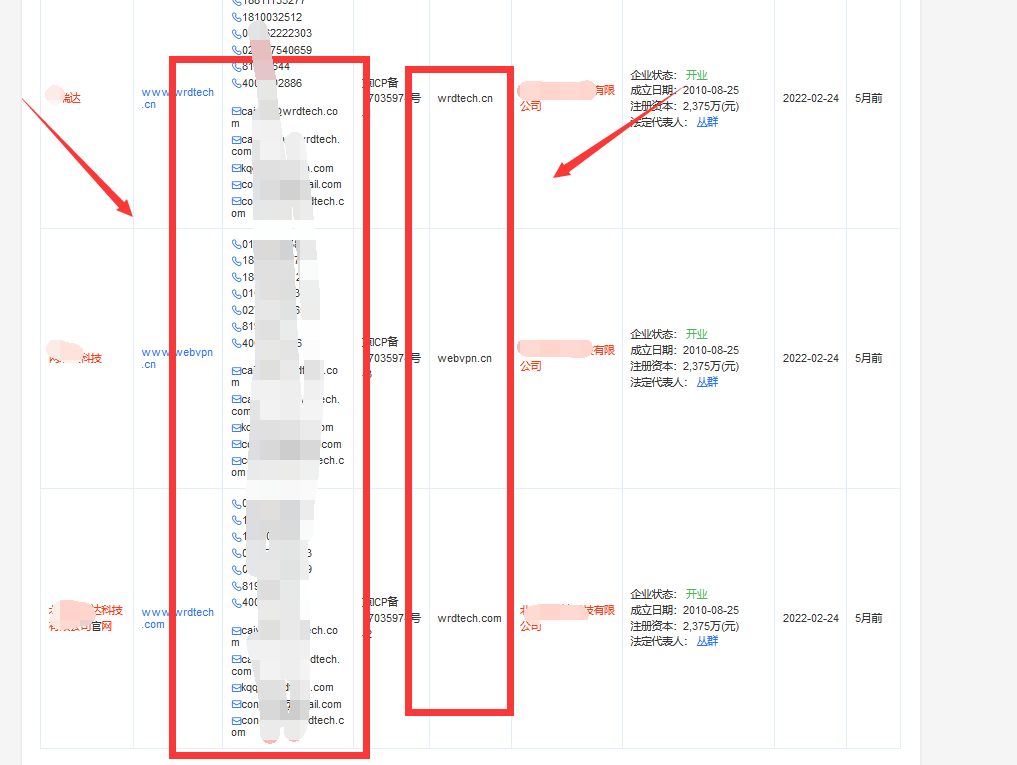
Task: Click first phone icon in wrdtech.com row
Action: tap(237, 504)
